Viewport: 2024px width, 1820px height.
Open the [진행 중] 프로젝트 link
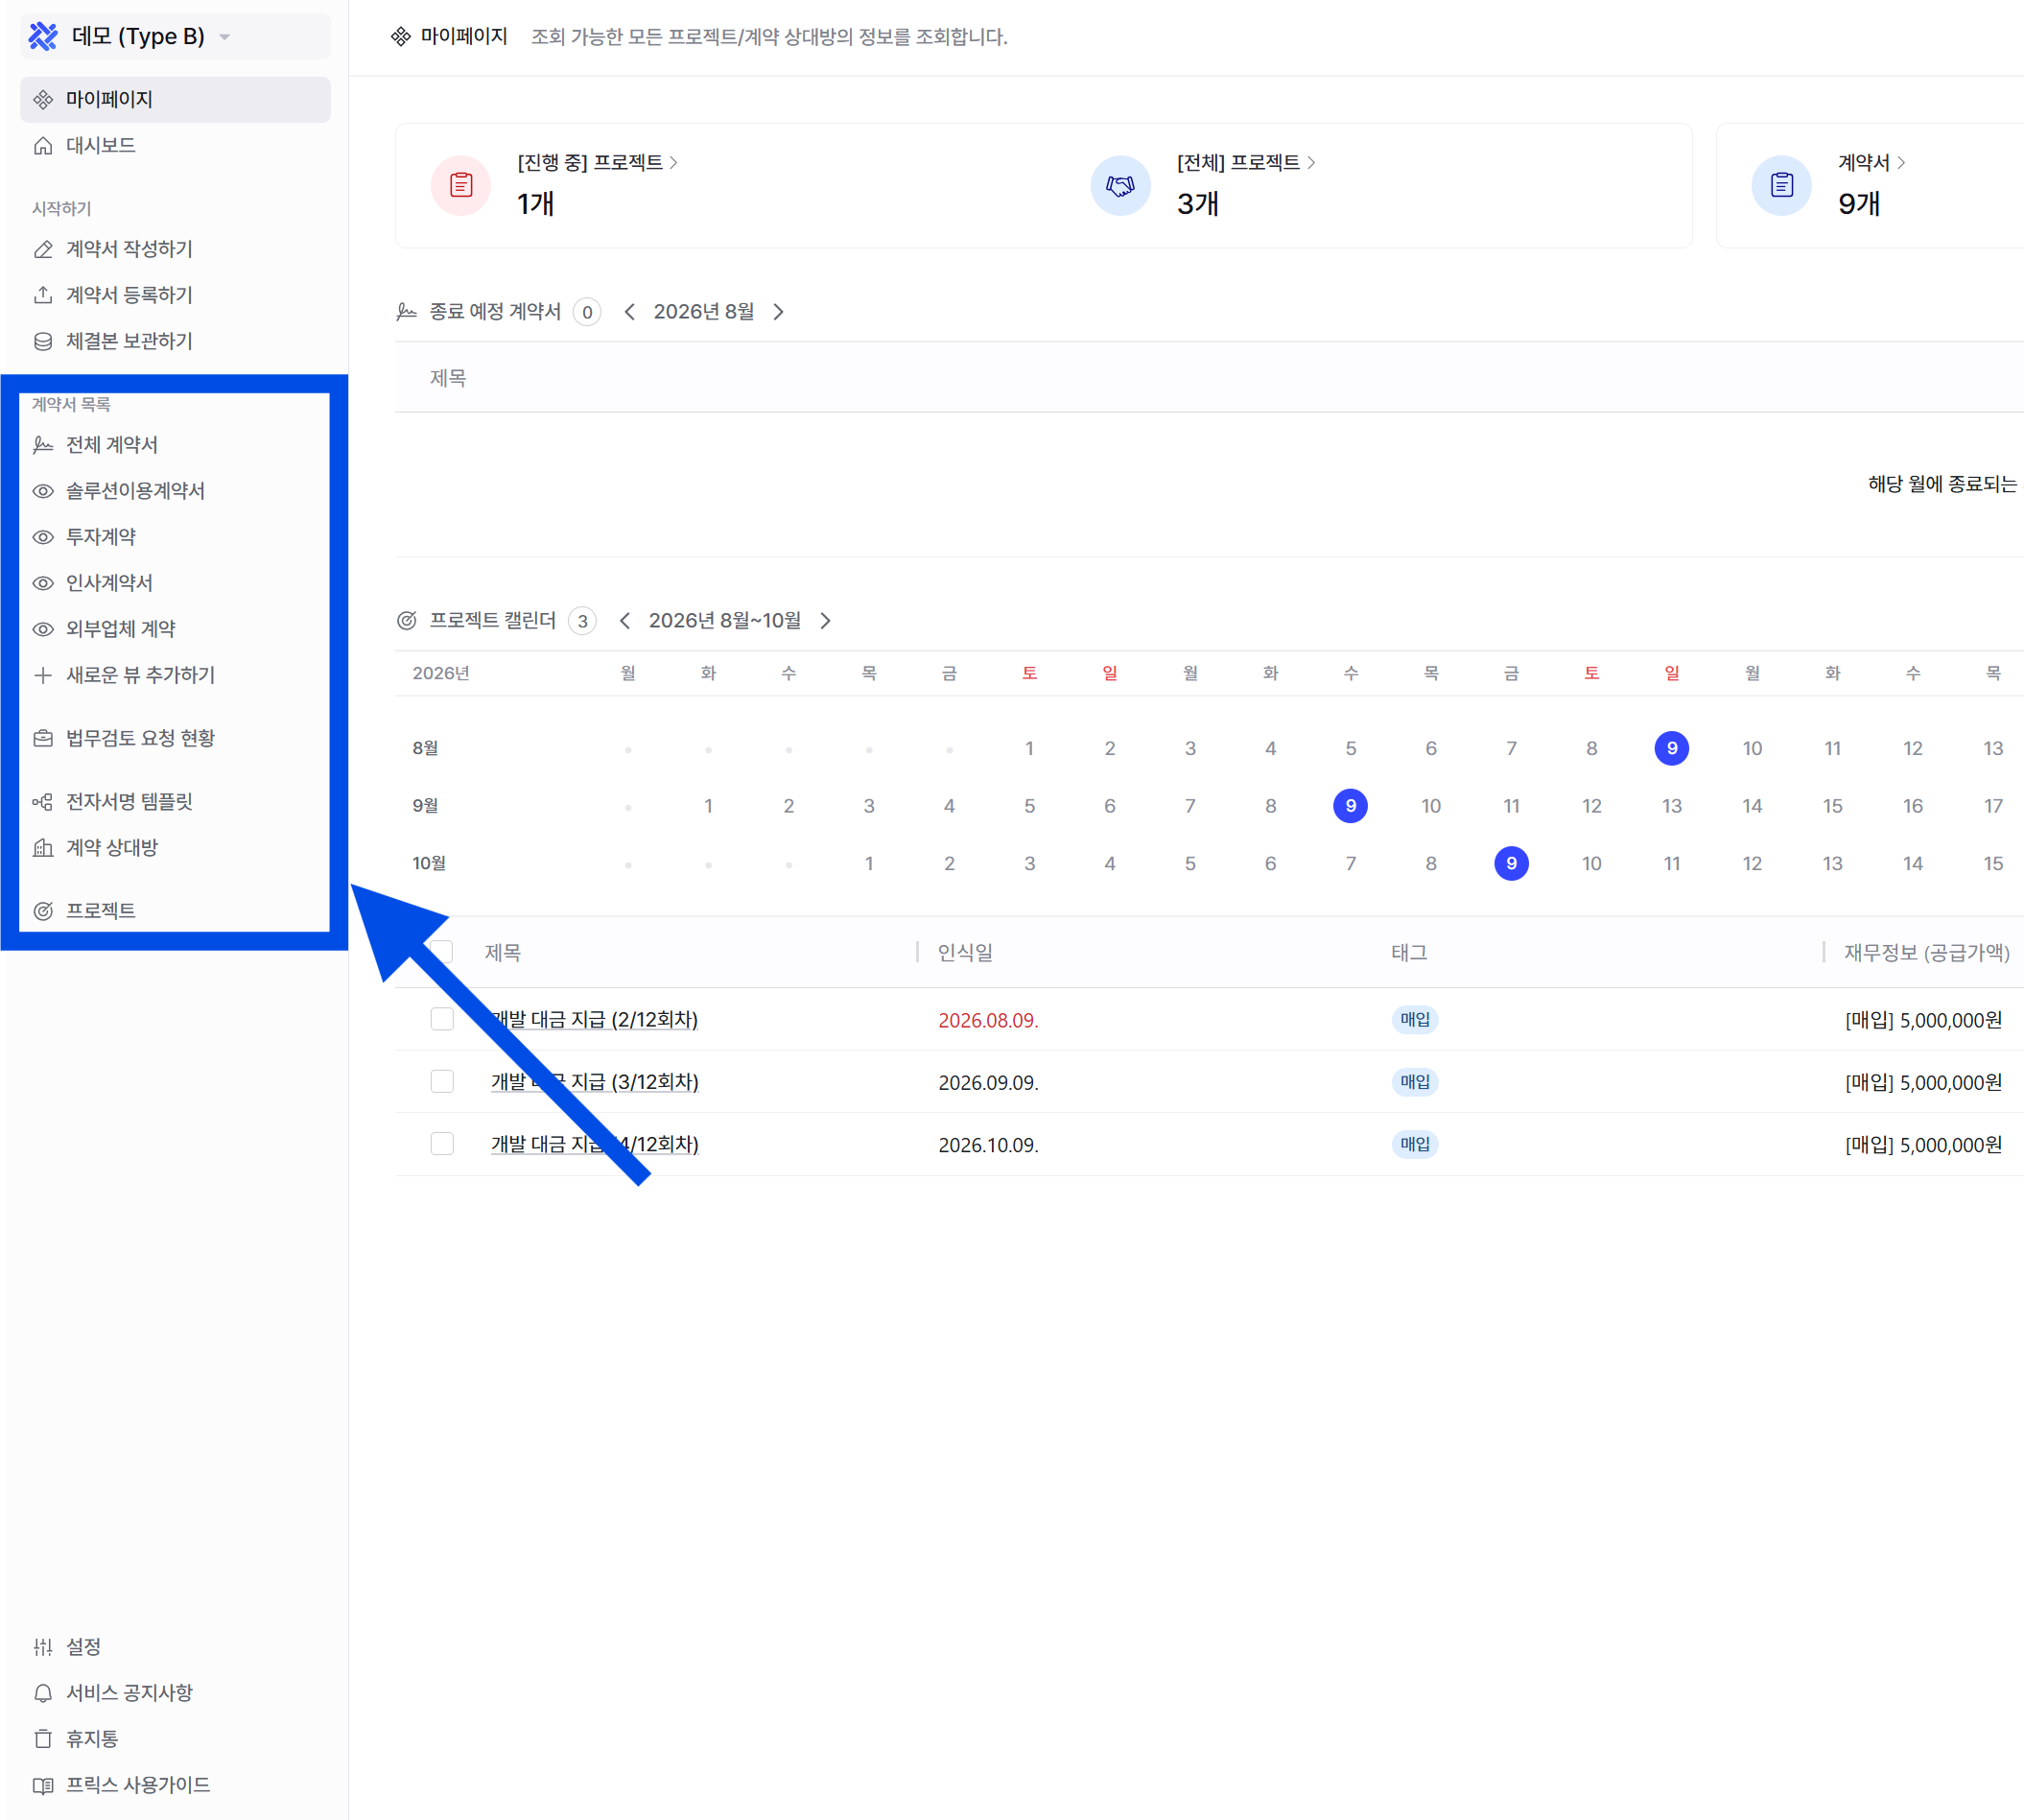598,162
